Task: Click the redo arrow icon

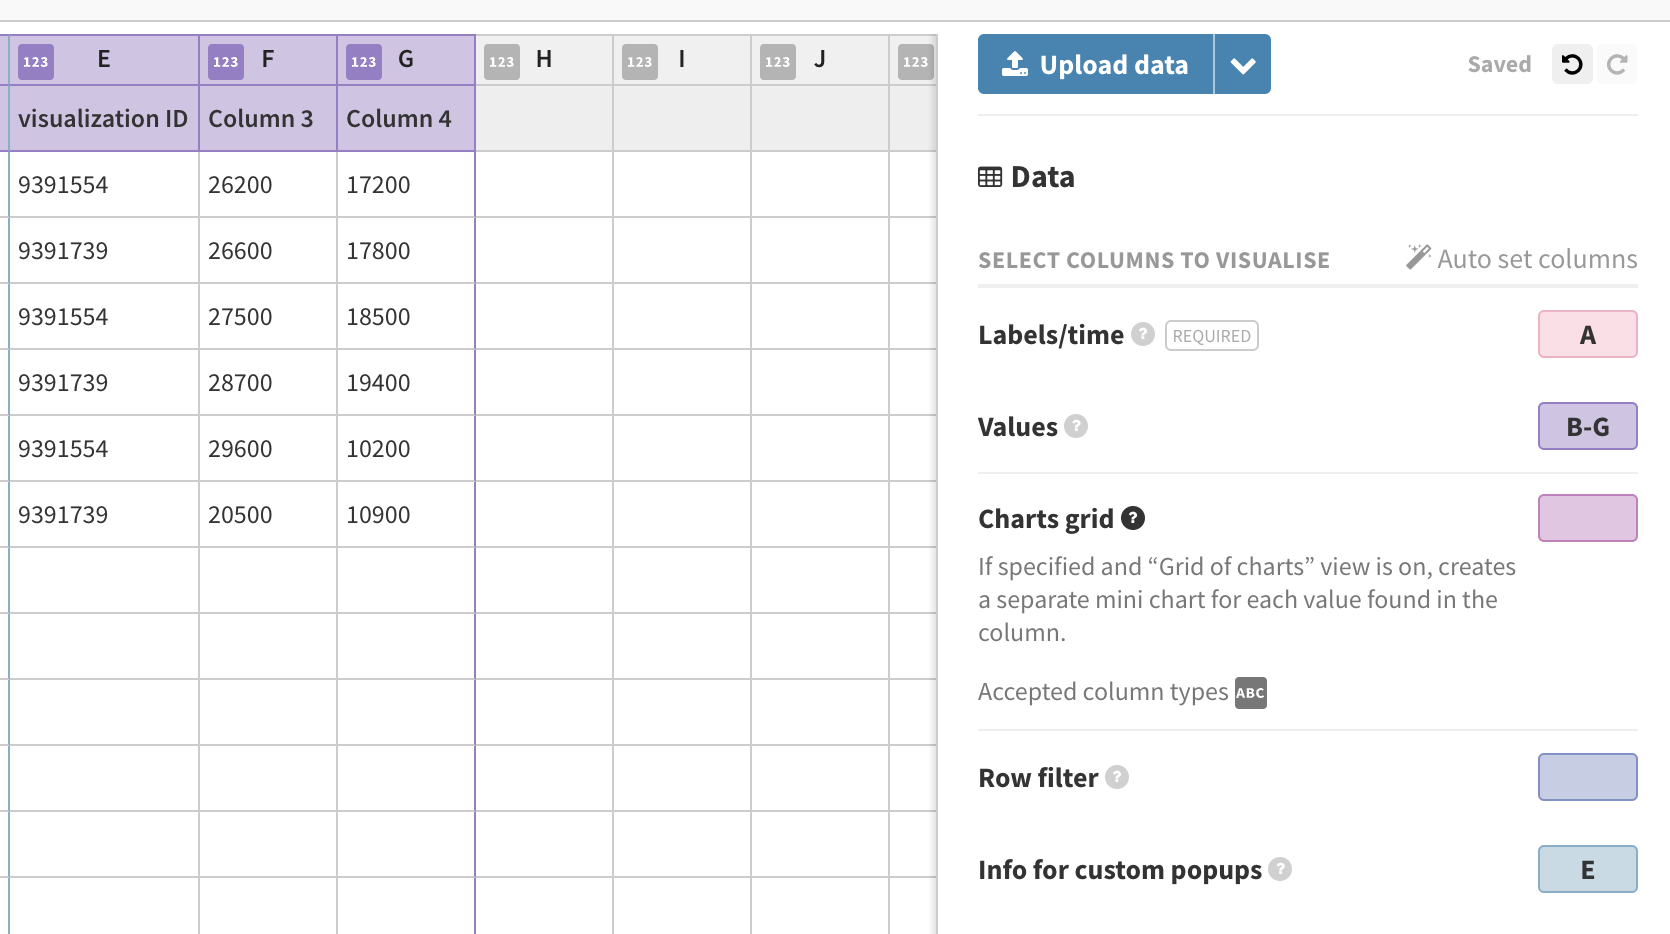Action: click(x=1618, y=64)
